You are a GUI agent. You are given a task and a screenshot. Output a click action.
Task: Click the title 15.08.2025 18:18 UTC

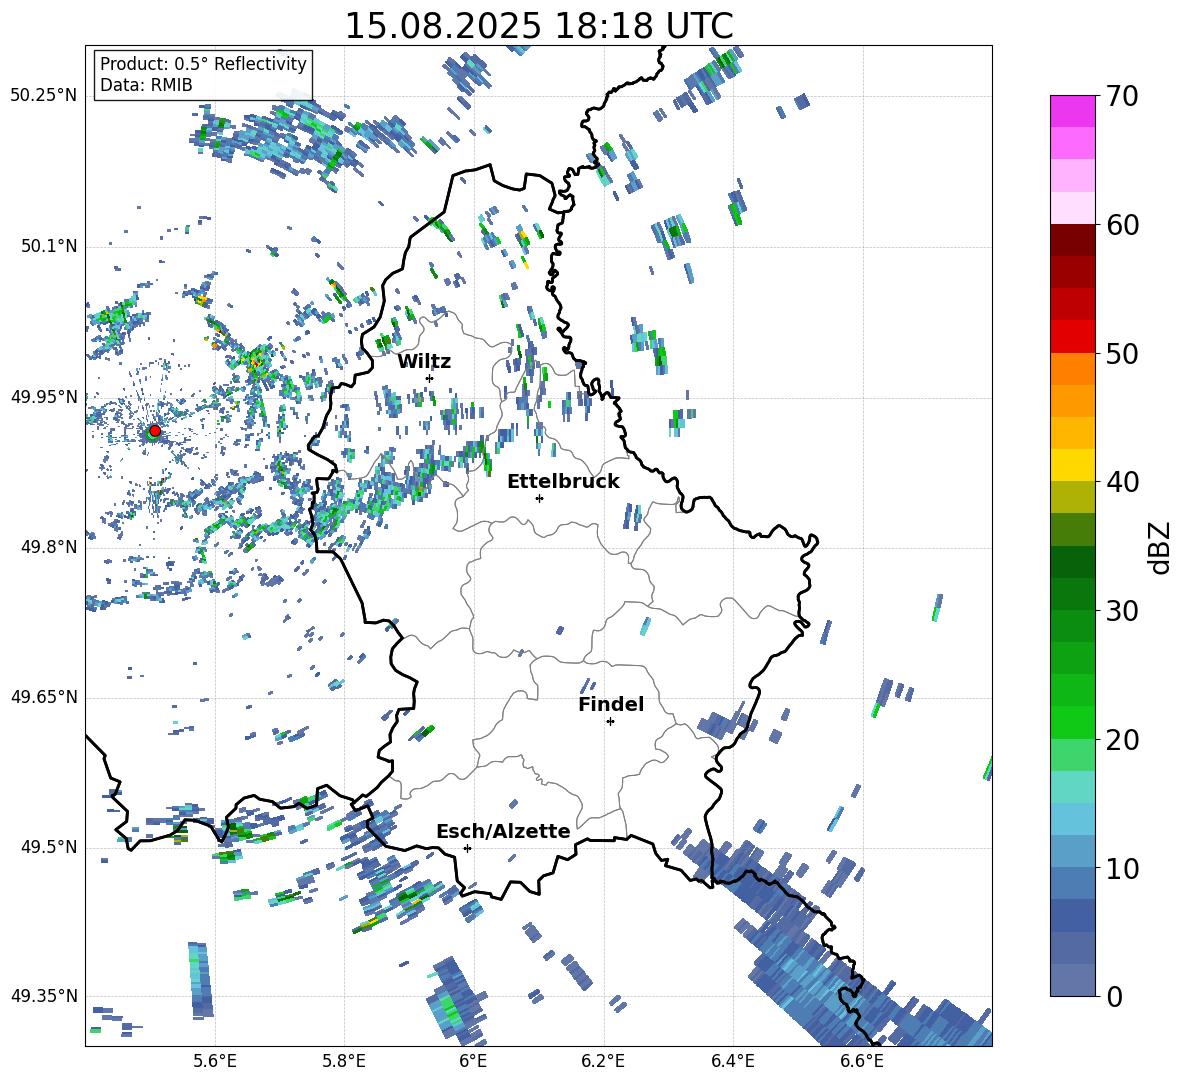[539, 26]
